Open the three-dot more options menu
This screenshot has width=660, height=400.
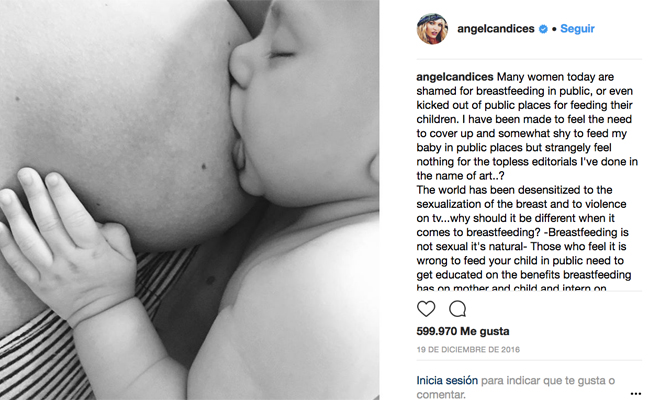pos(636,394)
